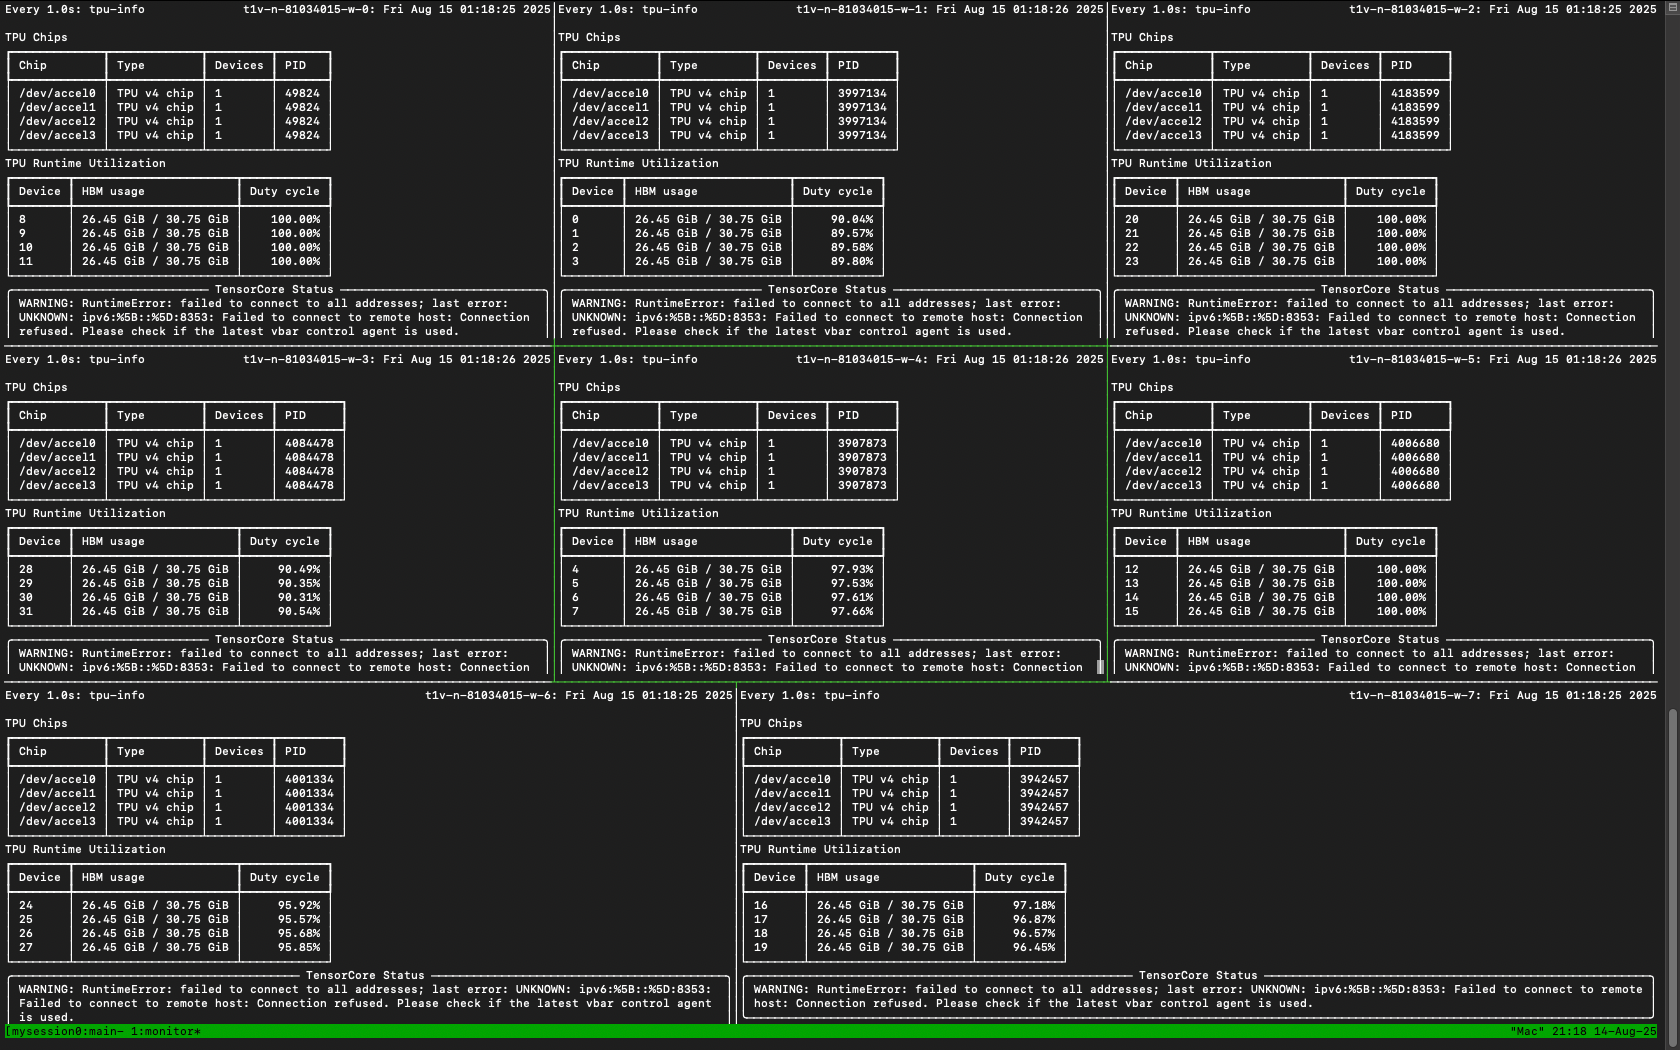Click the TPU Chips heading in w-2 pane
The height and width of the screenshot is (1050, 1680).
point(1142,37)
